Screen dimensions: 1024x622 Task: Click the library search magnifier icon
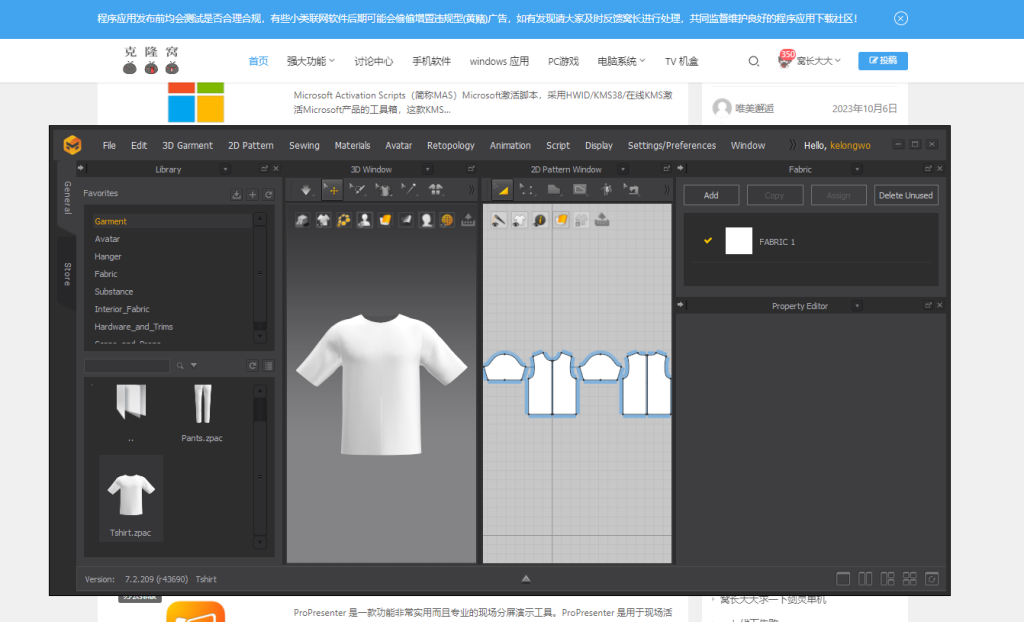(x=180, y=366)
